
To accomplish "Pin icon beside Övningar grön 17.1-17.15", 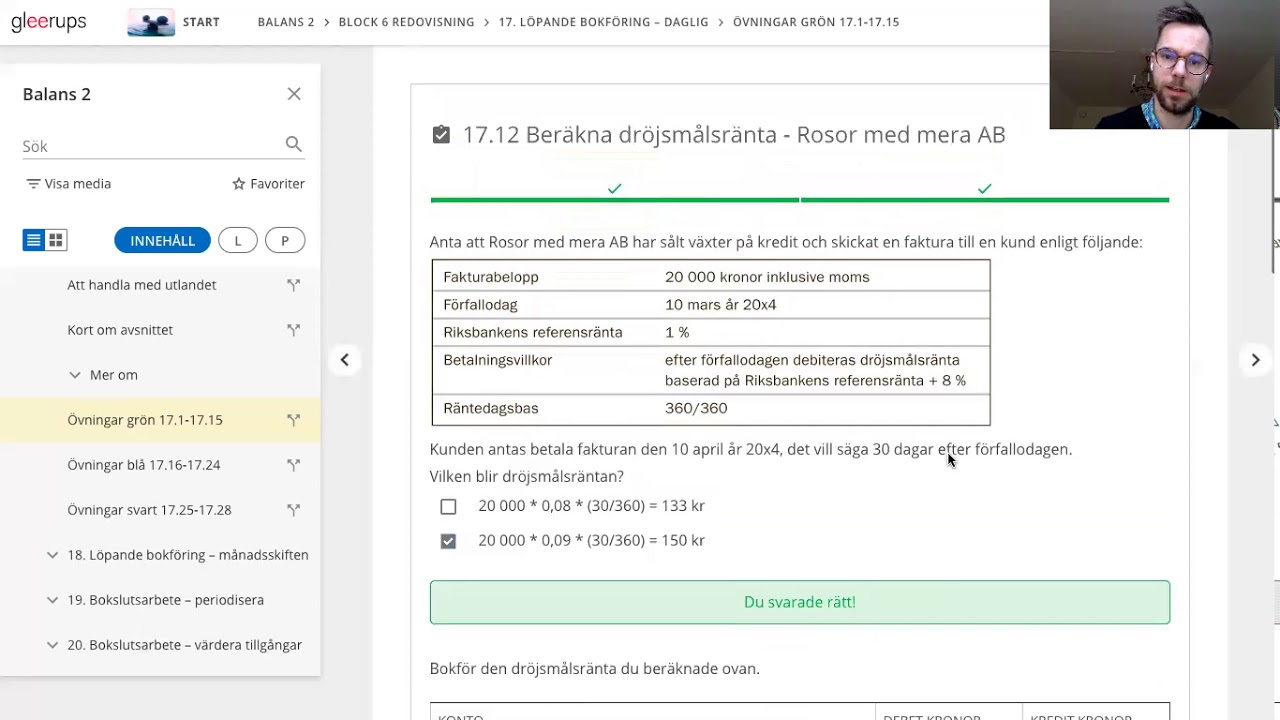I will pos(293,420).
